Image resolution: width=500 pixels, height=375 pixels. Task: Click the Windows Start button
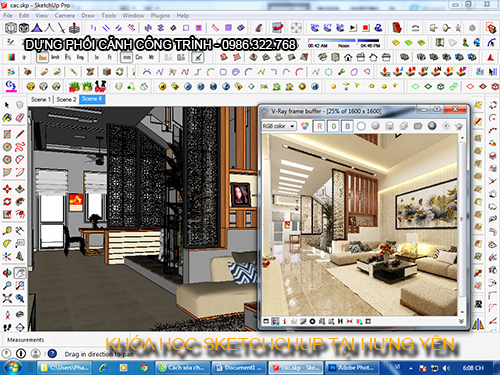coord(12,368)
